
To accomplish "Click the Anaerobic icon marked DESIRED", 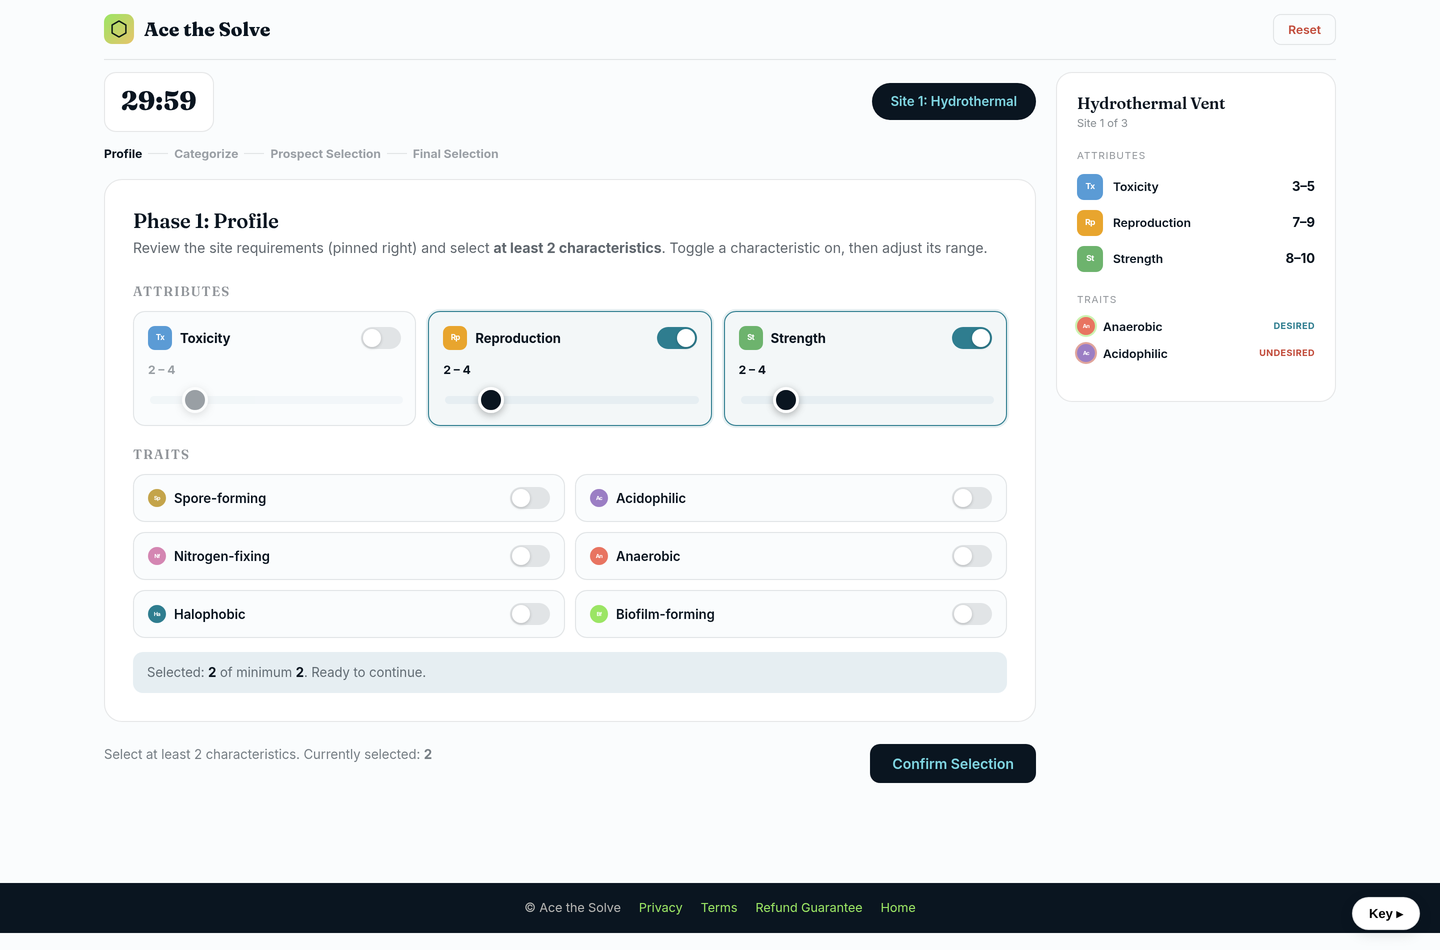I will tap(1086, 326).
